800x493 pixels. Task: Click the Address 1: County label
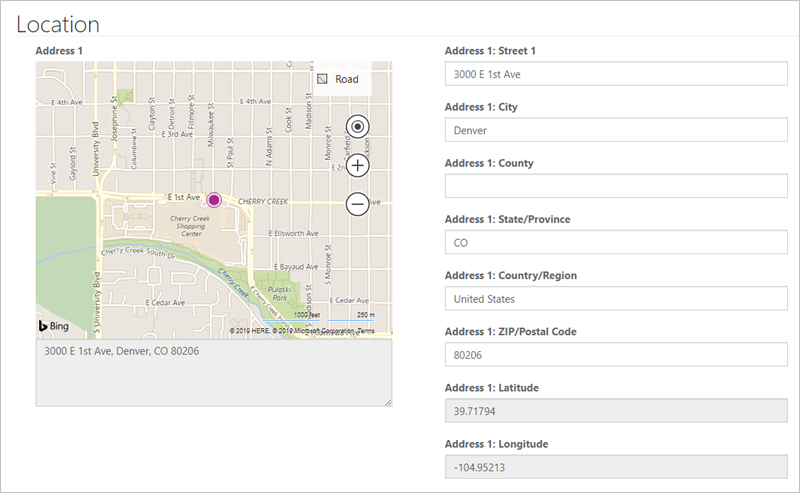pos(489,163)
